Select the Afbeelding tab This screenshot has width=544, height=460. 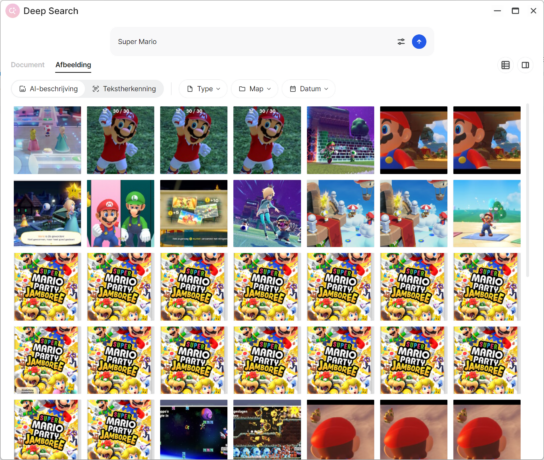point(73,65)
